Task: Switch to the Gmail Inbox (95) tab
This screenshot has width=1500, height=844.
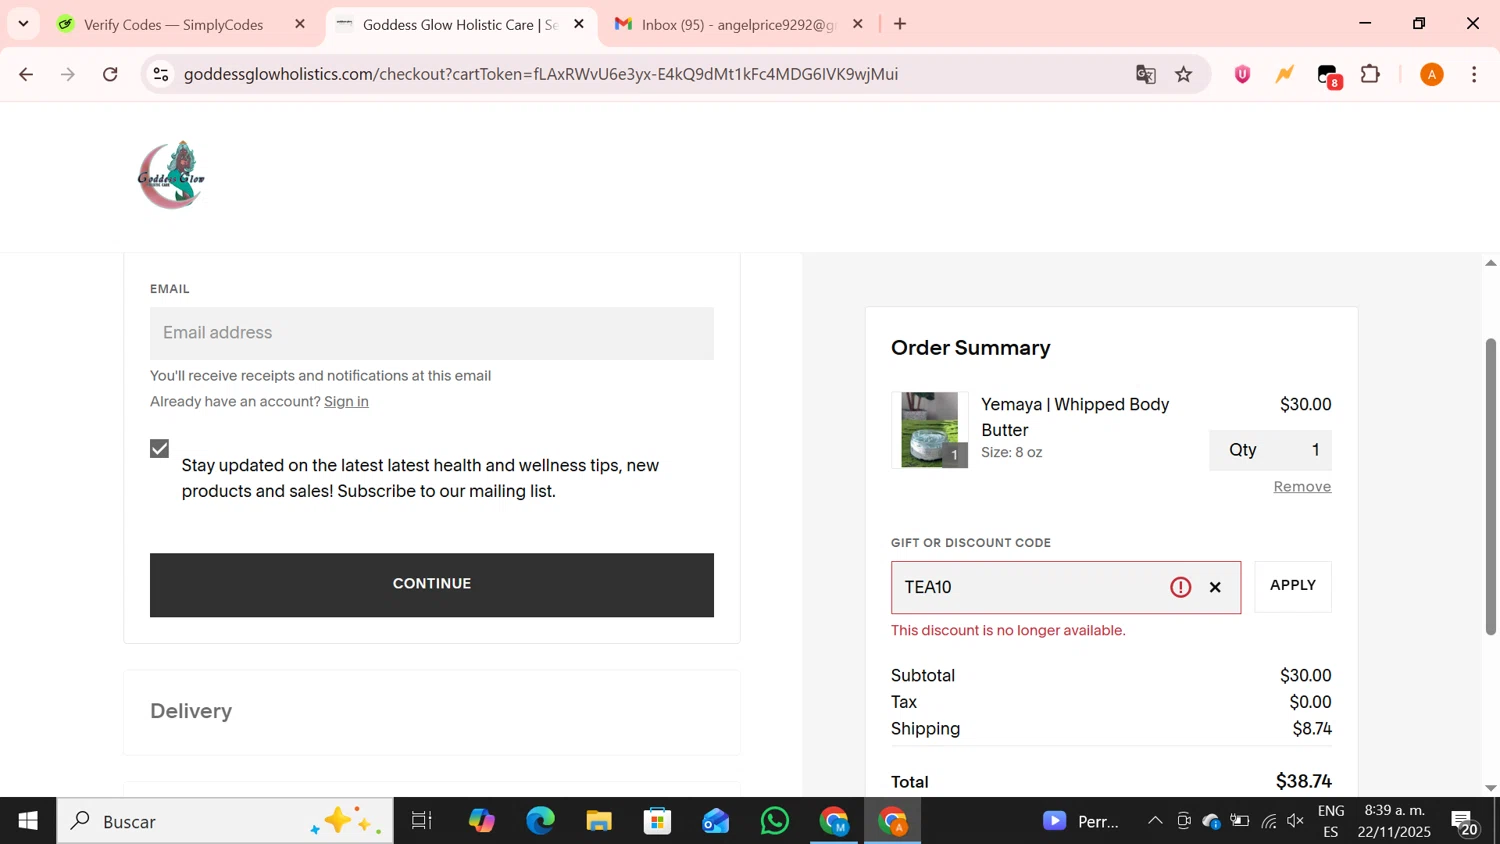Action: [739, 24]
